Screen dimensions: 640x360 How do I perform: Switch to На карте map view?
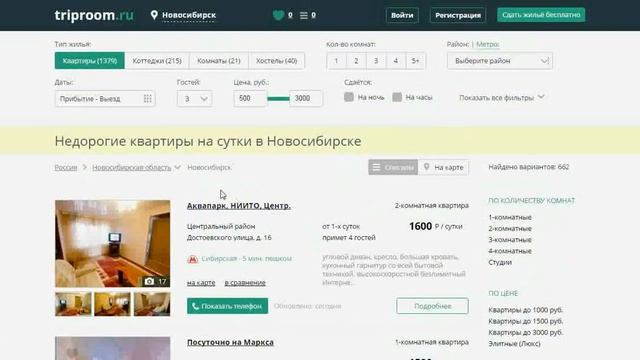443,167
